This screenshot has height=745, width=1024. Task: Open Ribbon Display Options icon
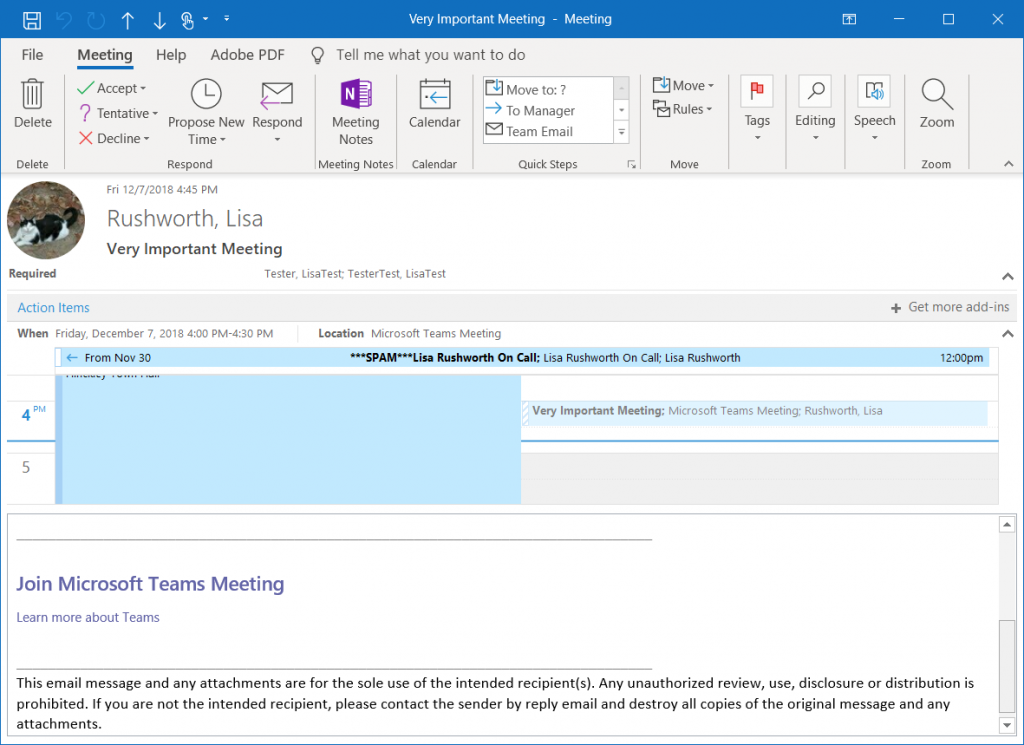click(x=849, y=20)
